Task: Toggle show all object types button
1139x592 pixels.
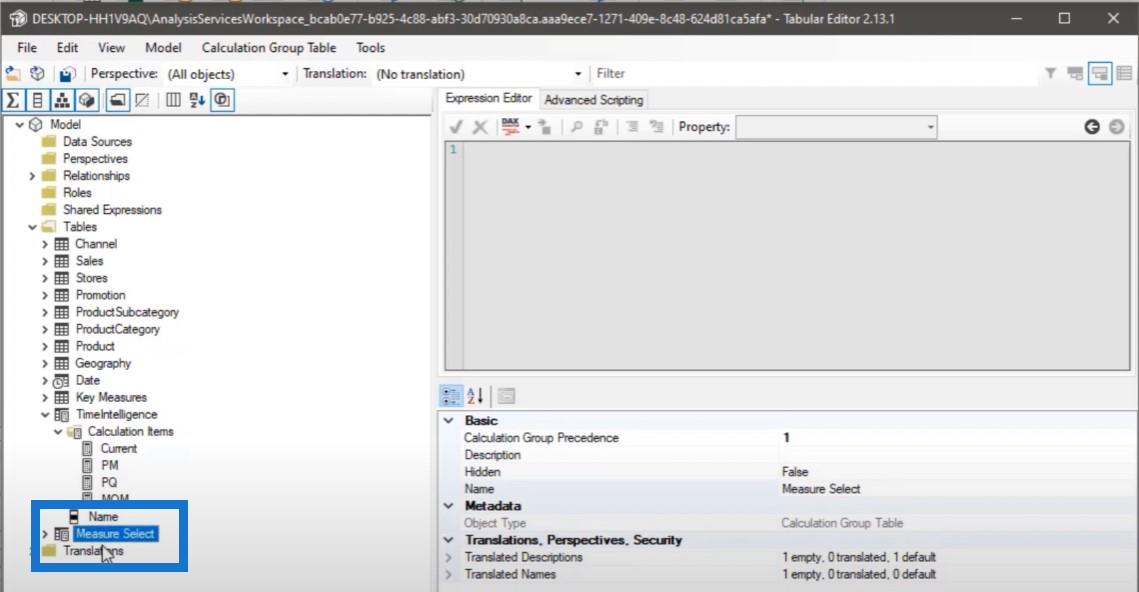Action: [x=222, y=100]
